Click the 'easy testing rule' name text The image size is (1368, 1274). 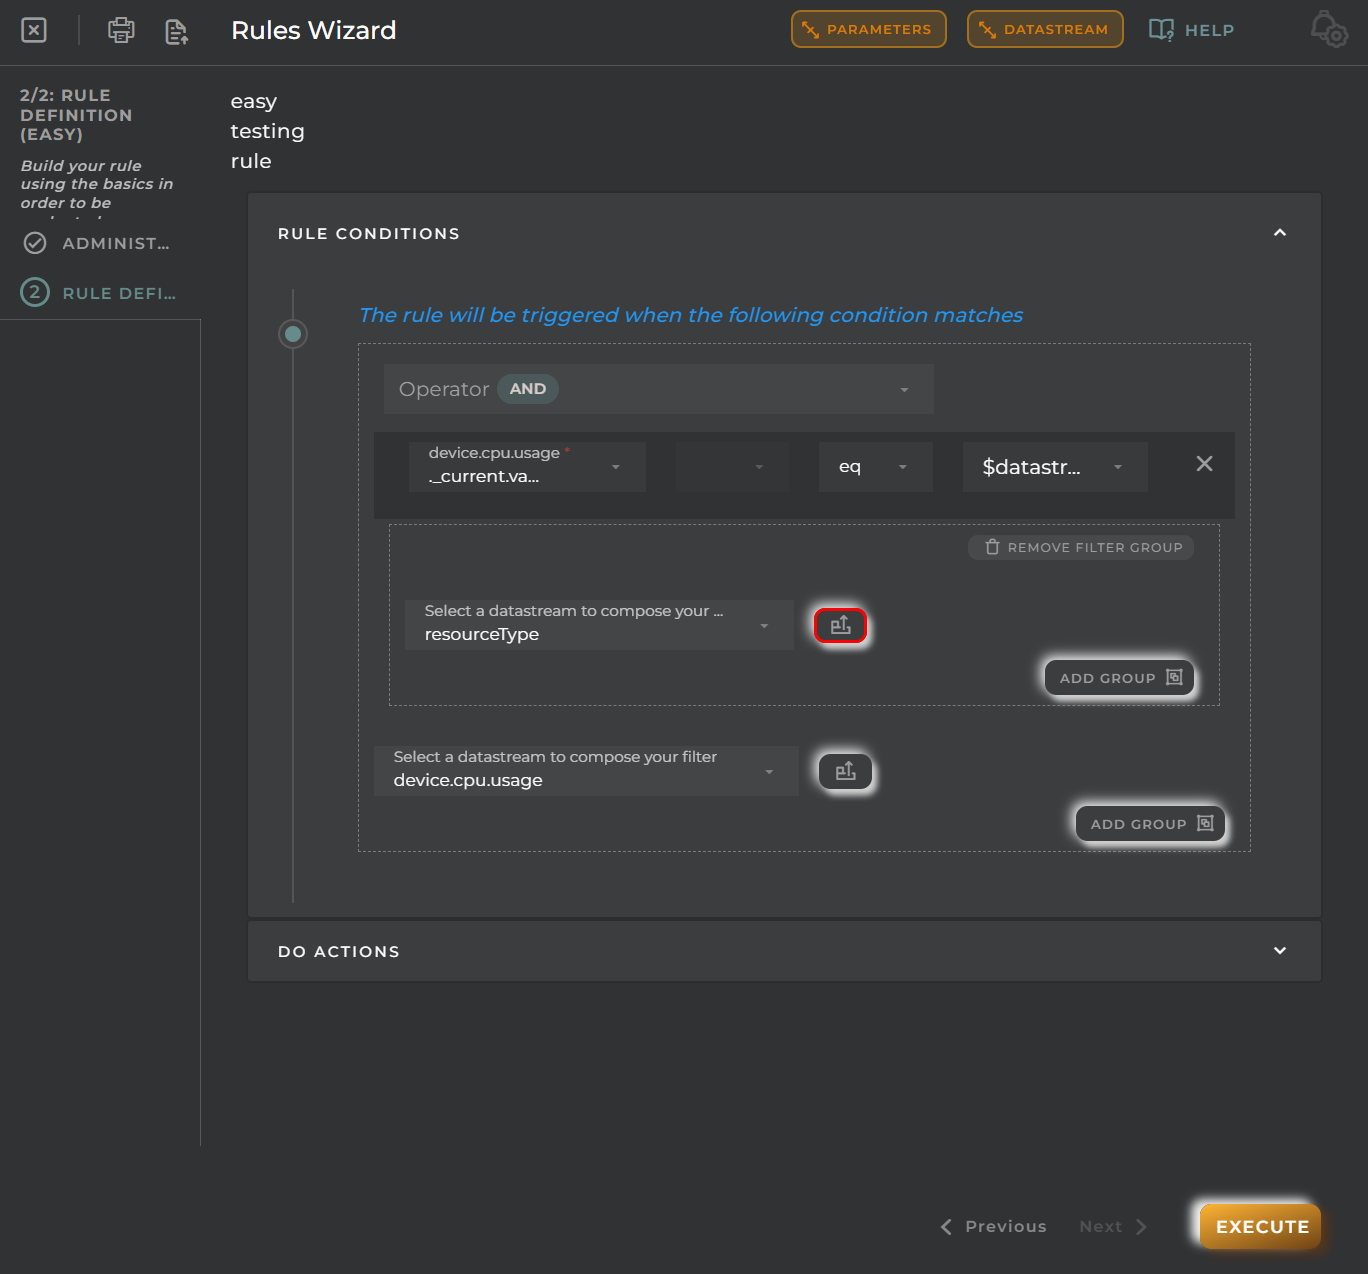267,131
